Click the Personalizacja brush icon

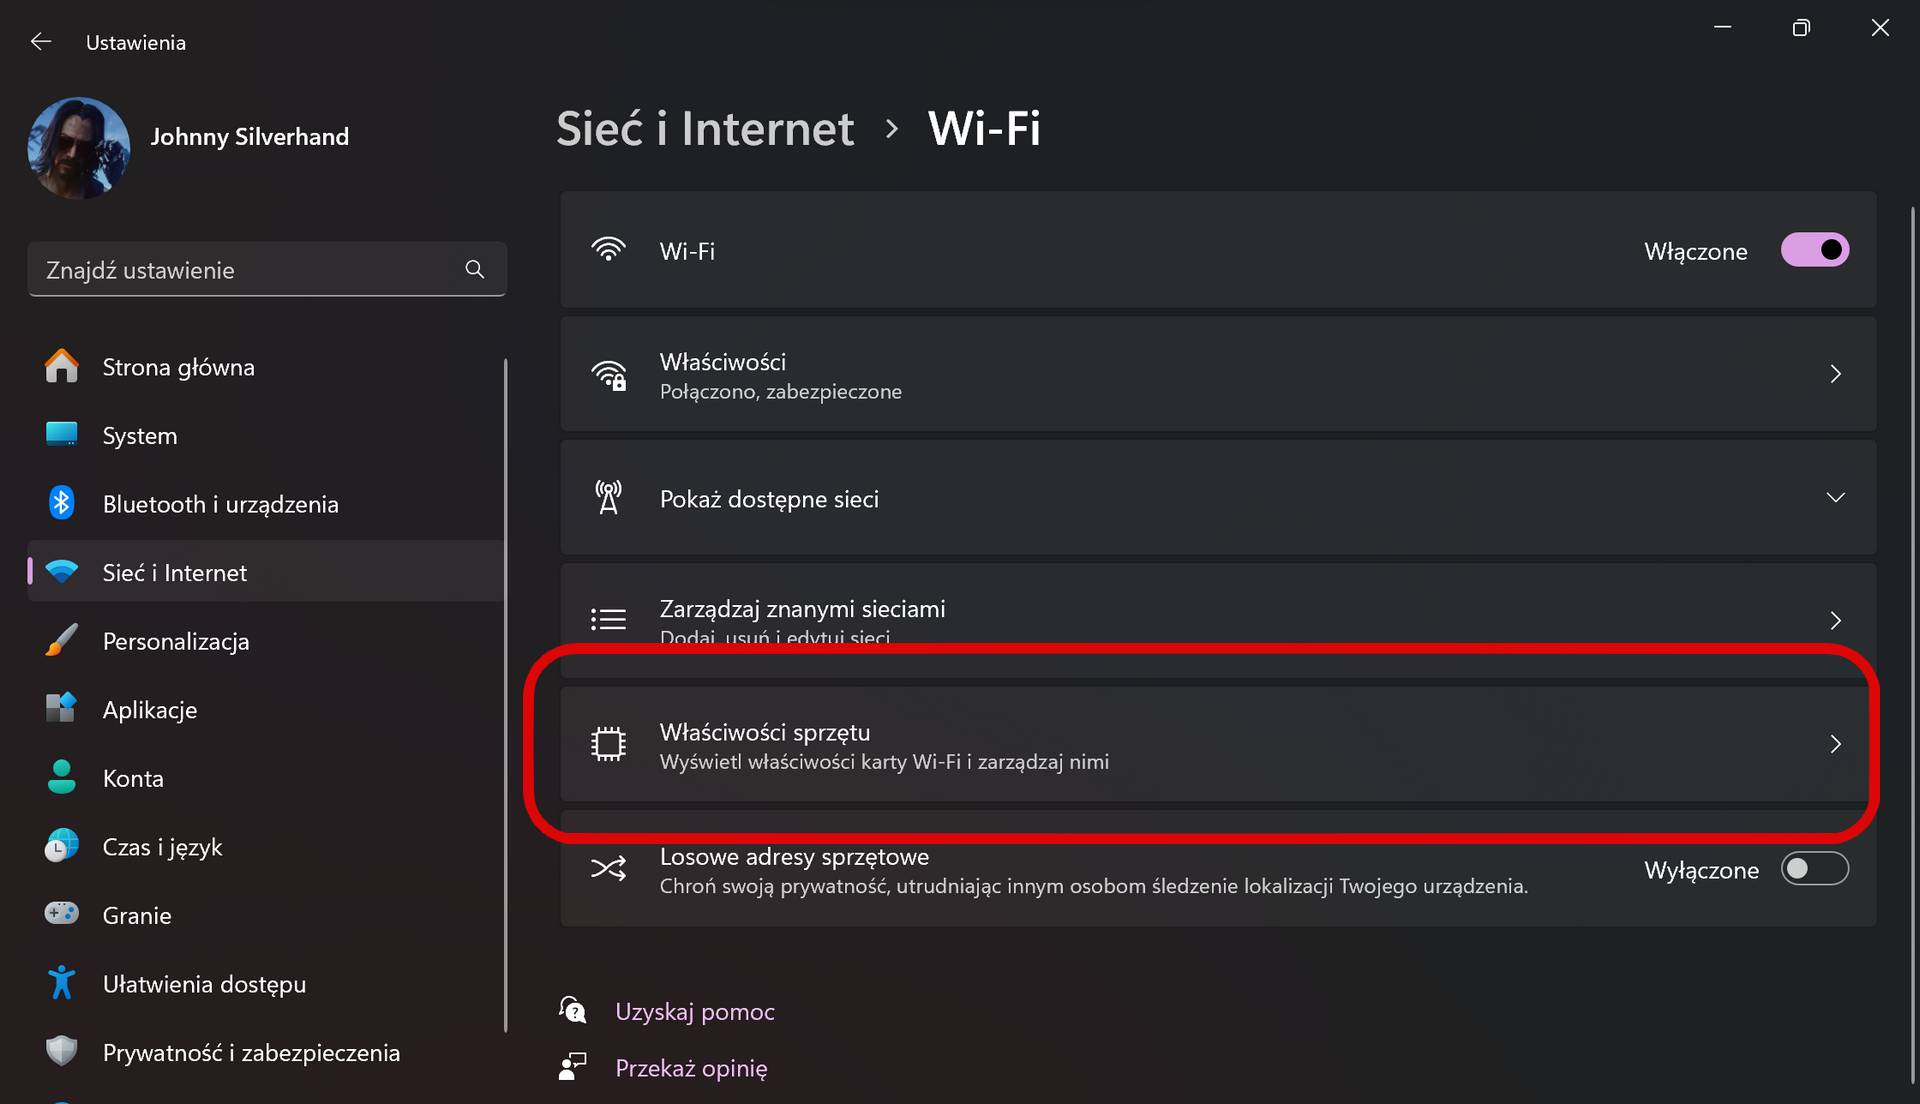coord(61,641)
